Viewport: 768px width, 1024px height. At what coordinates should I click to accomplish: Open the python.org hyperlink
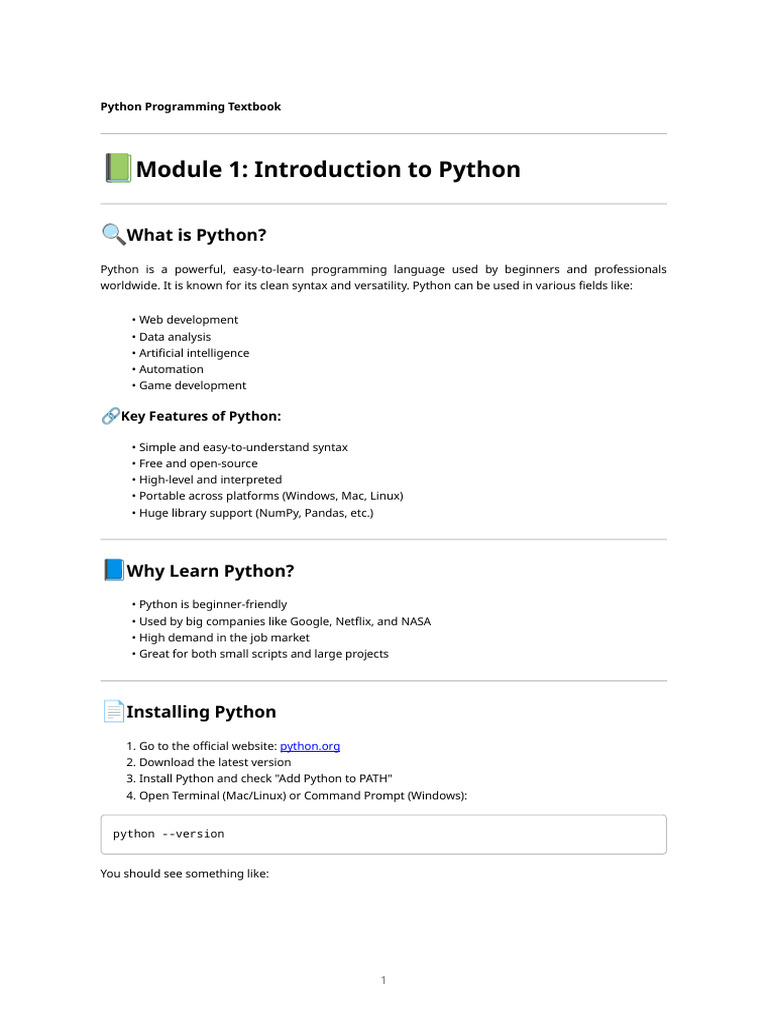click(x=310, y=746)
